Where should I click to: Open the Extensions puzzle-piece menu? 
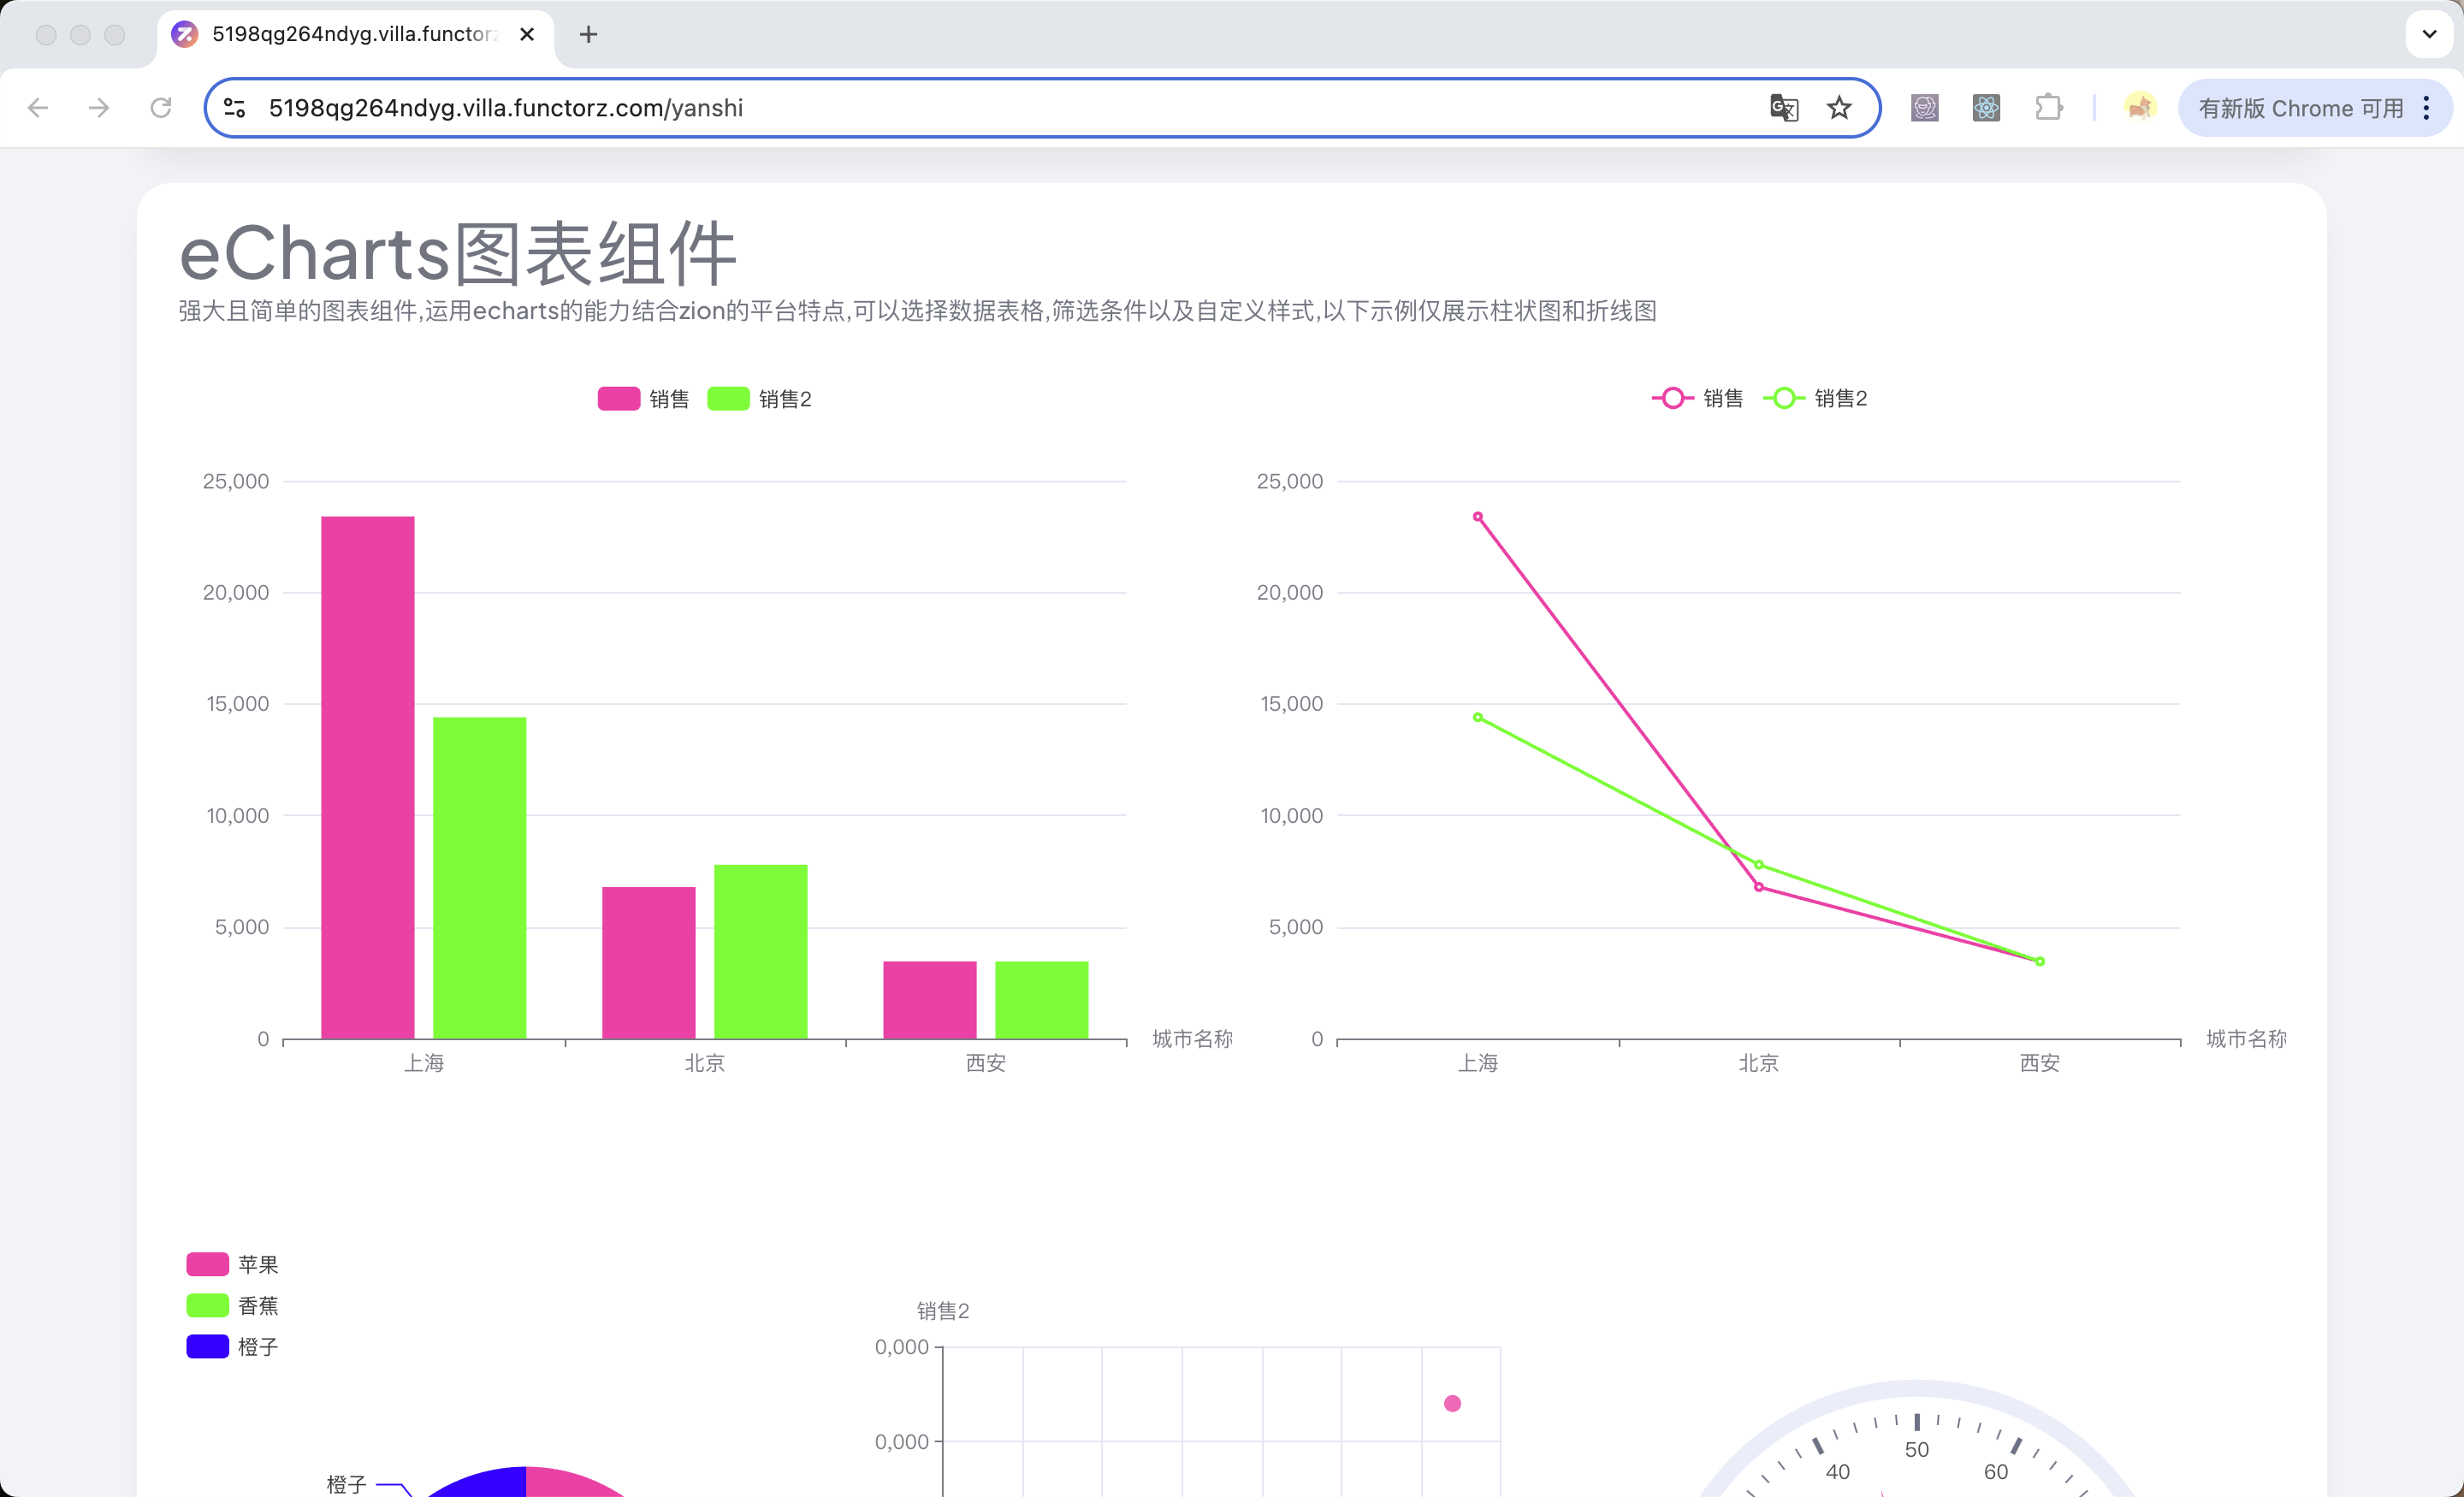[2049, 108]
